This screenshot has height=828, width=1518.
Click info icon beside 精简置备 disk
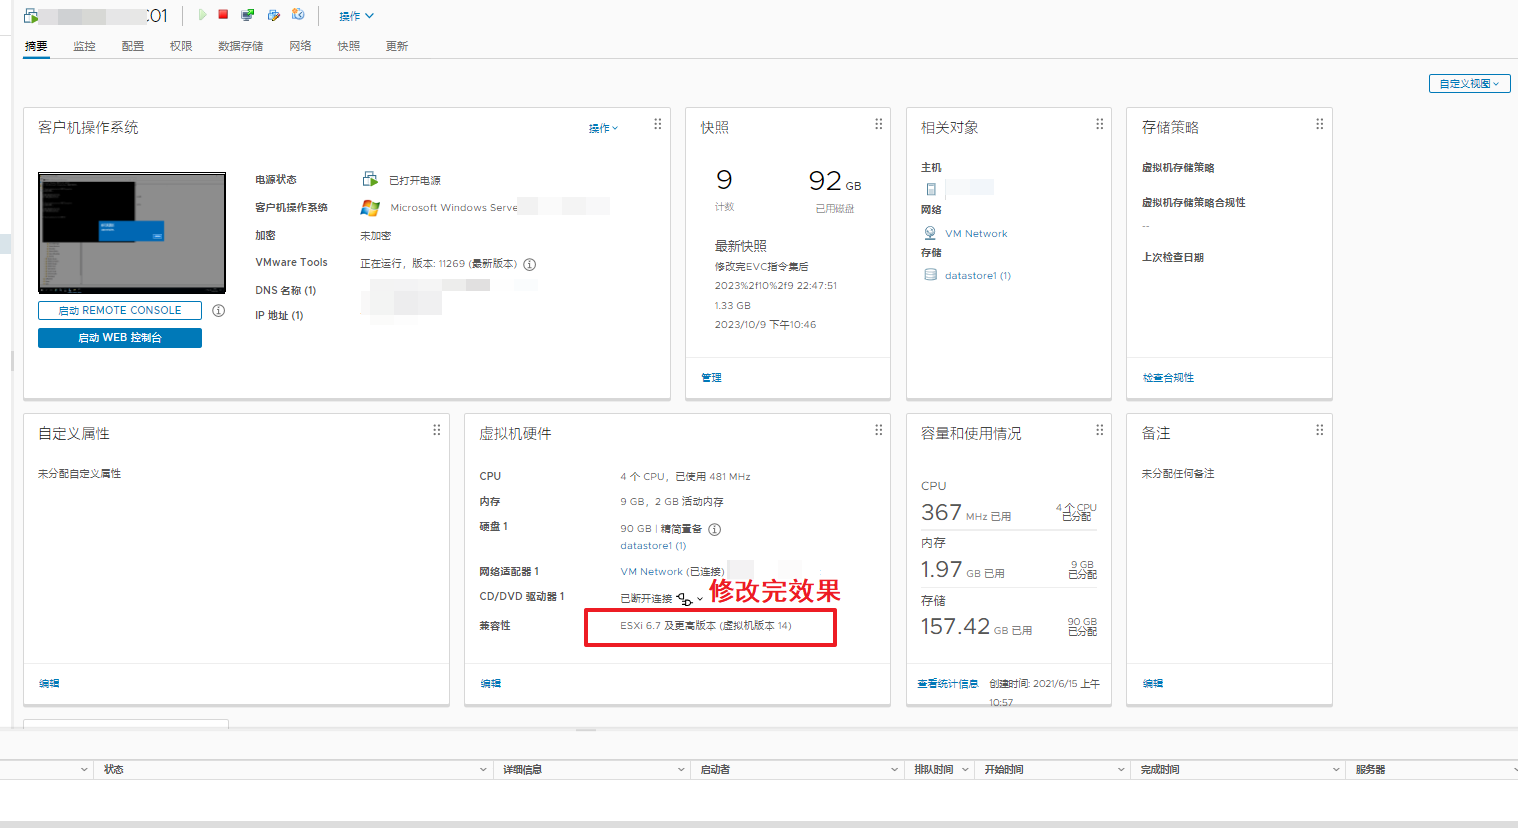(x=714, y=529)
